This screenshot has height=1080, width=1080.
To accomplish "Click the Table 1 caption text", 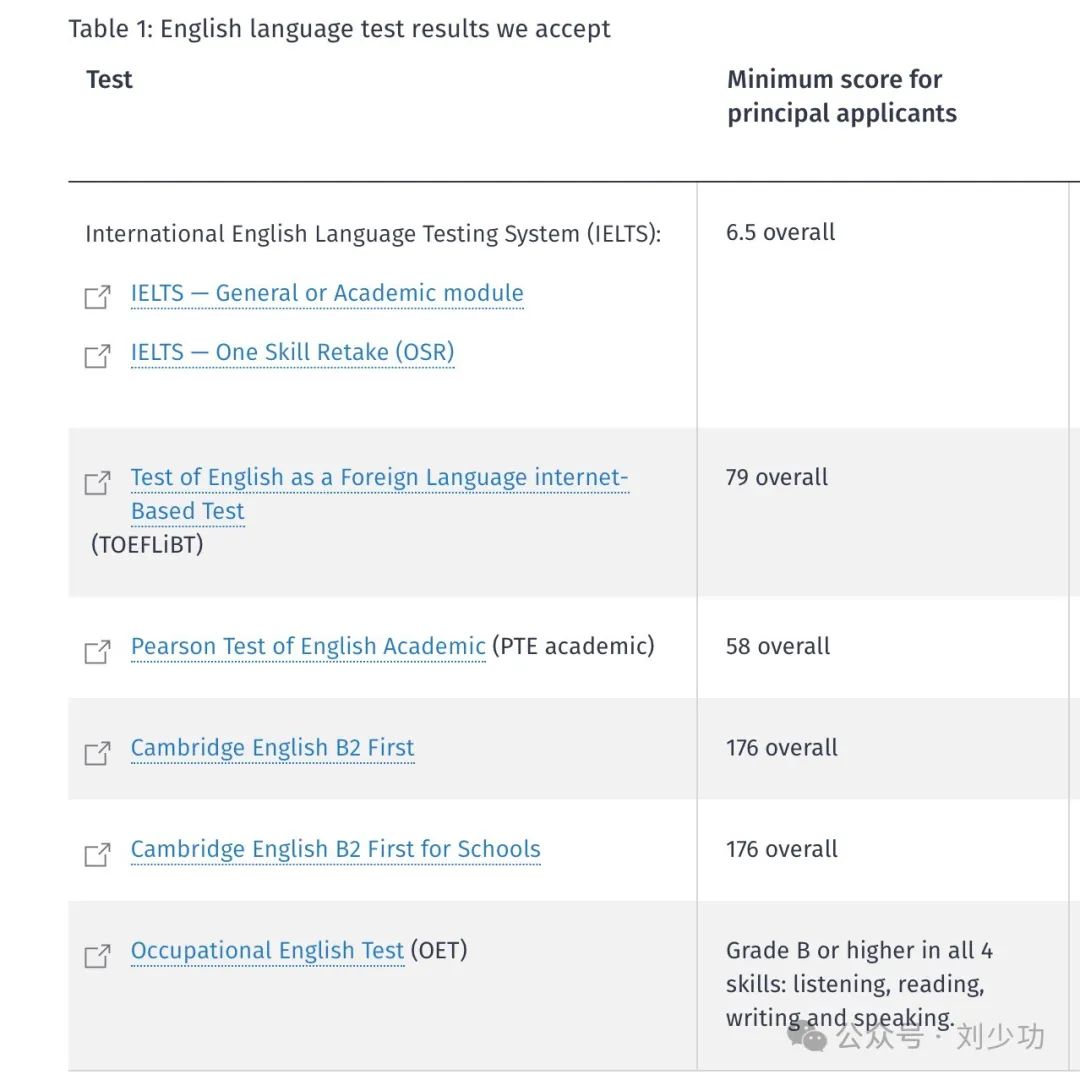I will point(339,29).
